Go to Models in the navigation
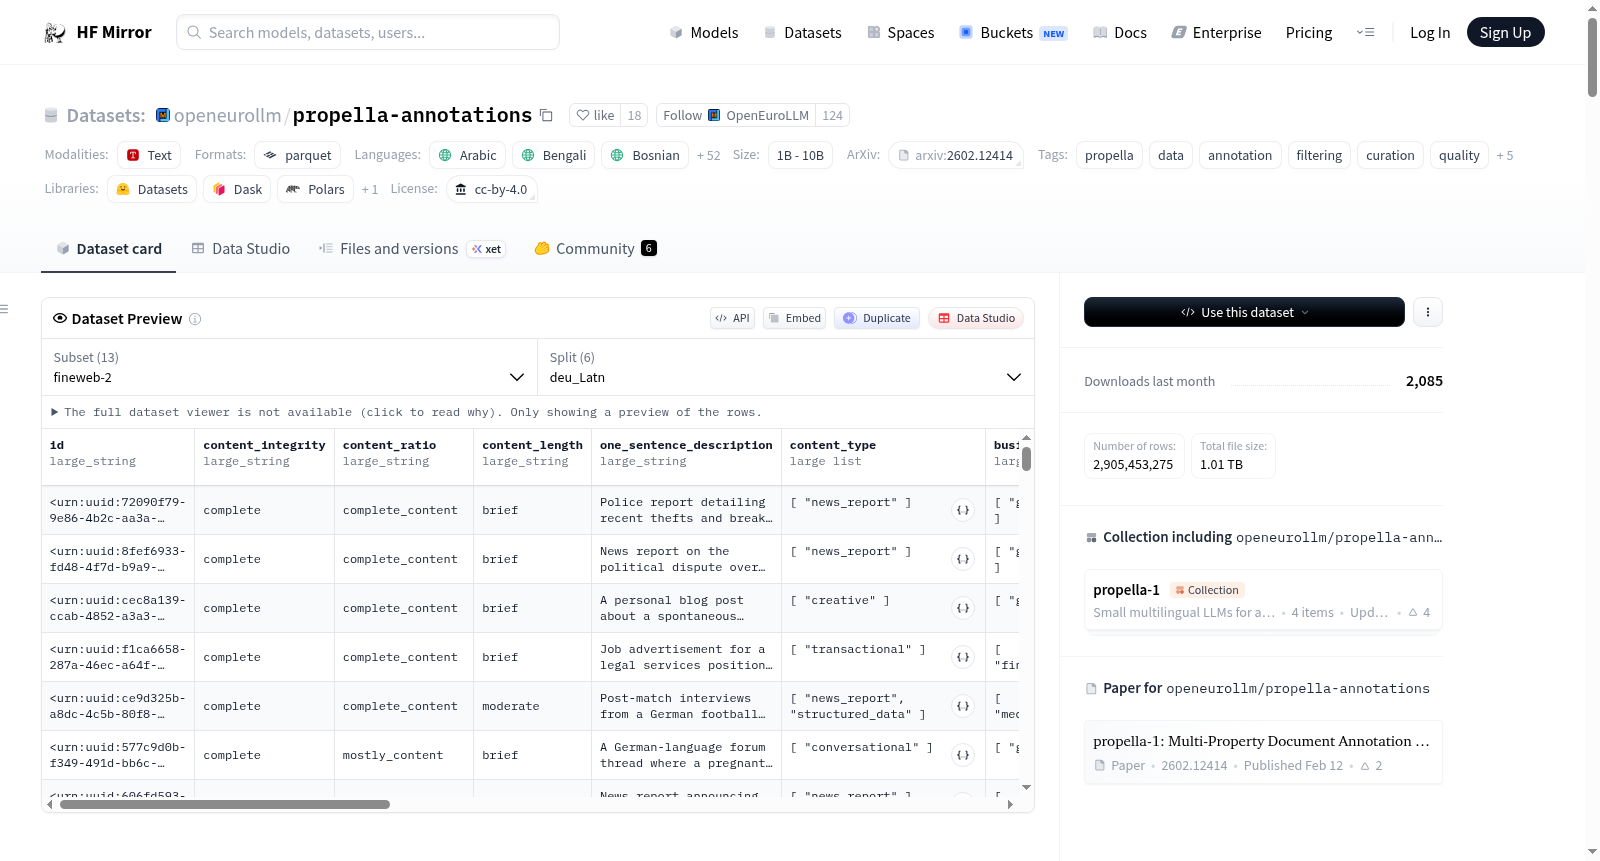Screen dimensions: 1600x861 coord(704,33)
